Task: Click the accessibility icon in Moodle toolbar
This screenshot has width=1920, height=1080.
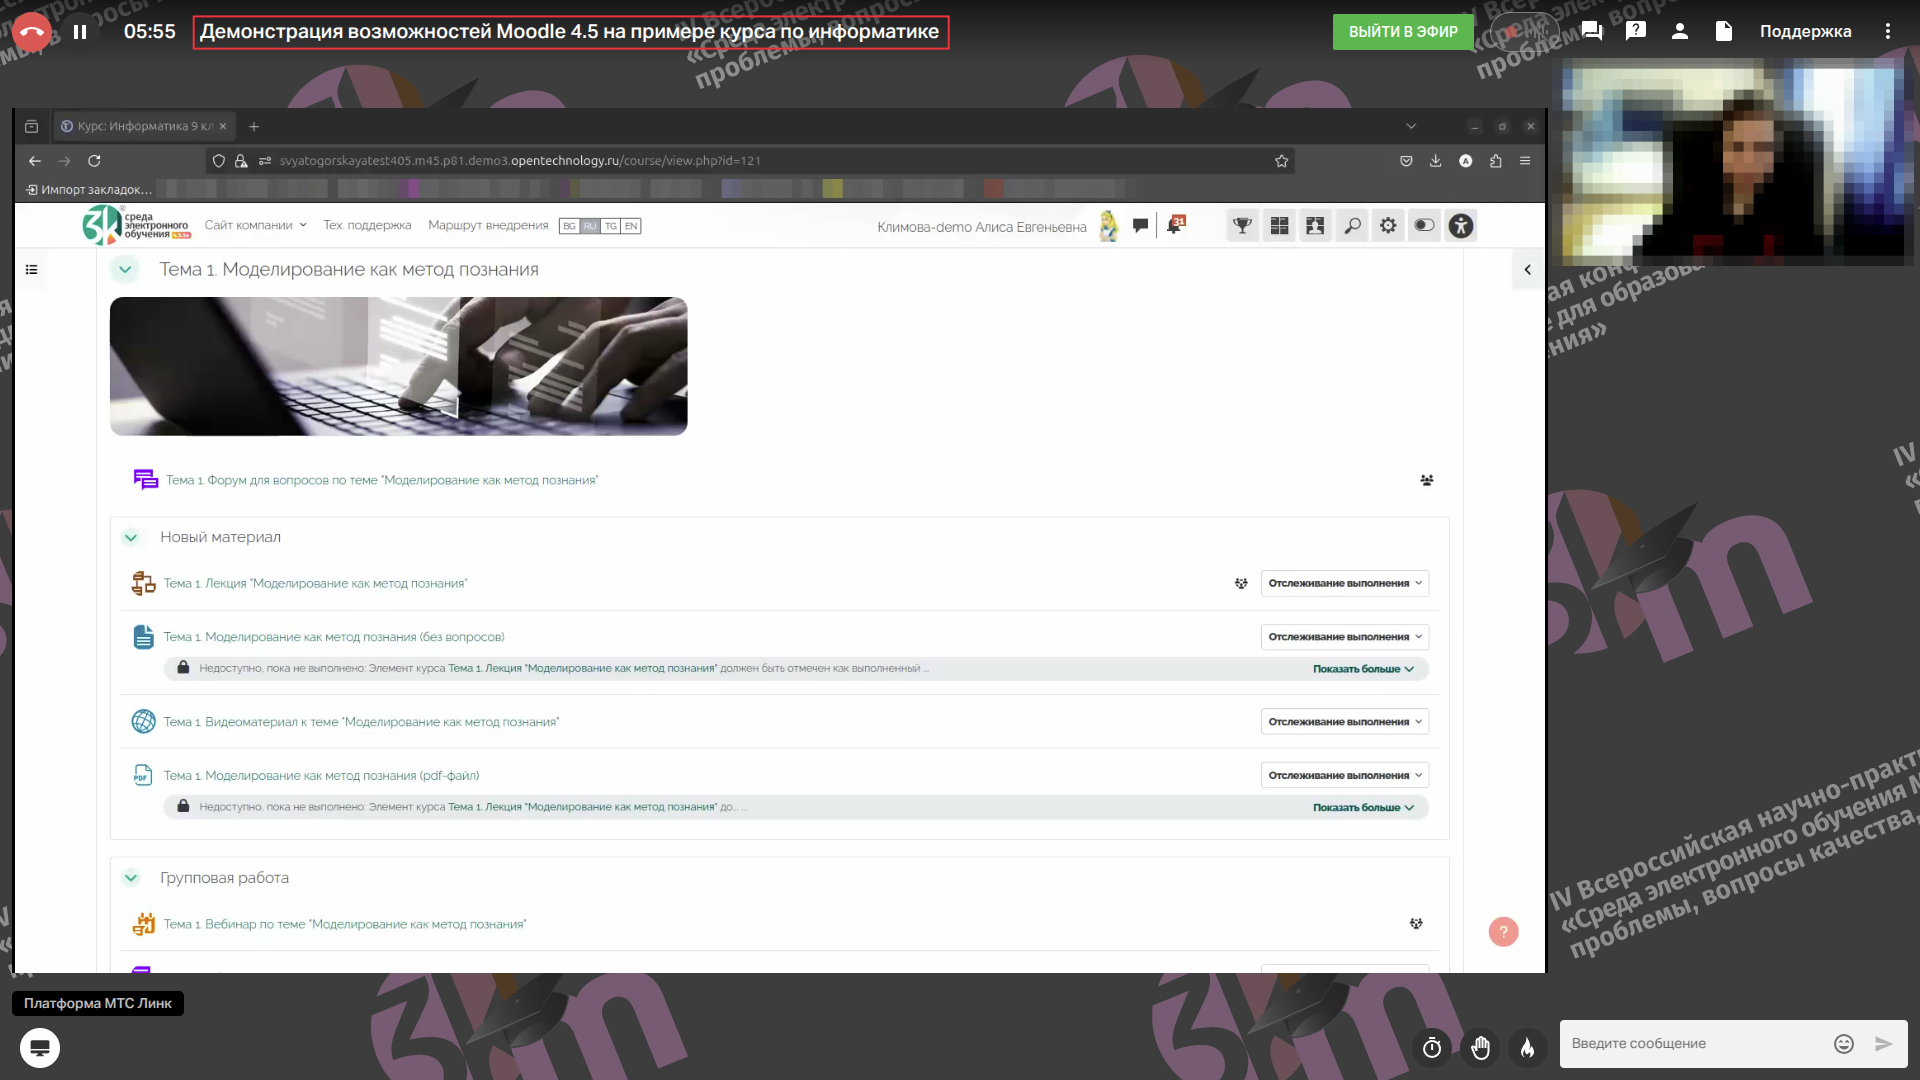Action: (x=1461, y=226)
